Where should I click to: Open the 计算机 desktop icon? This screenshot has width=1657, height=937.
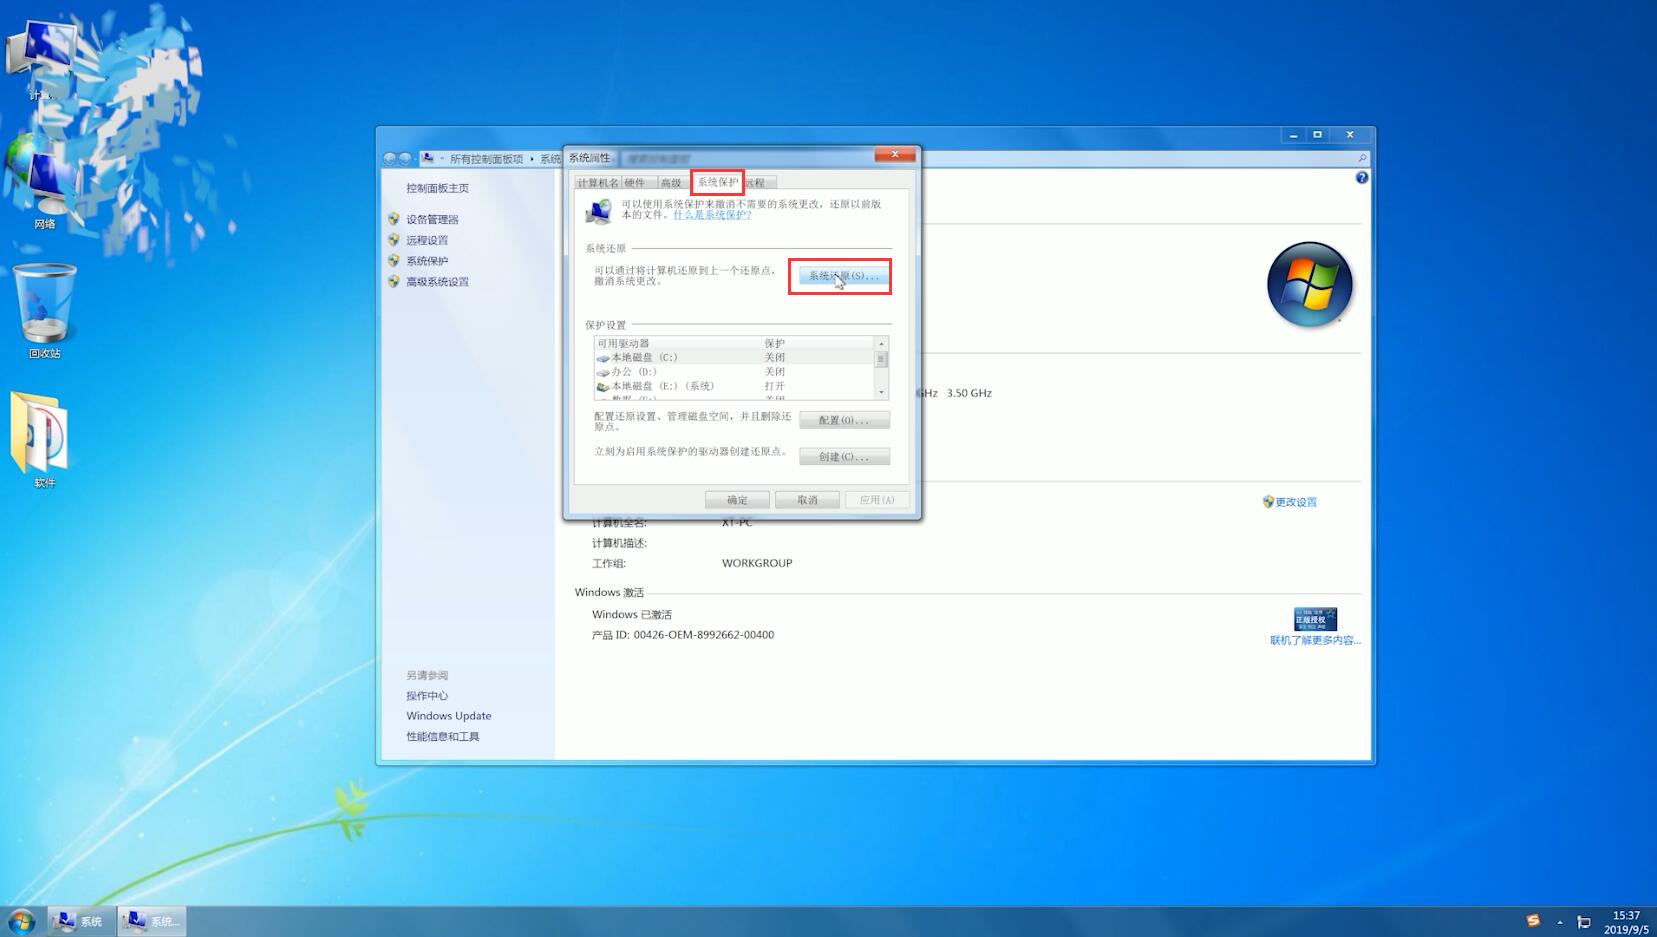tap(43, 60)
